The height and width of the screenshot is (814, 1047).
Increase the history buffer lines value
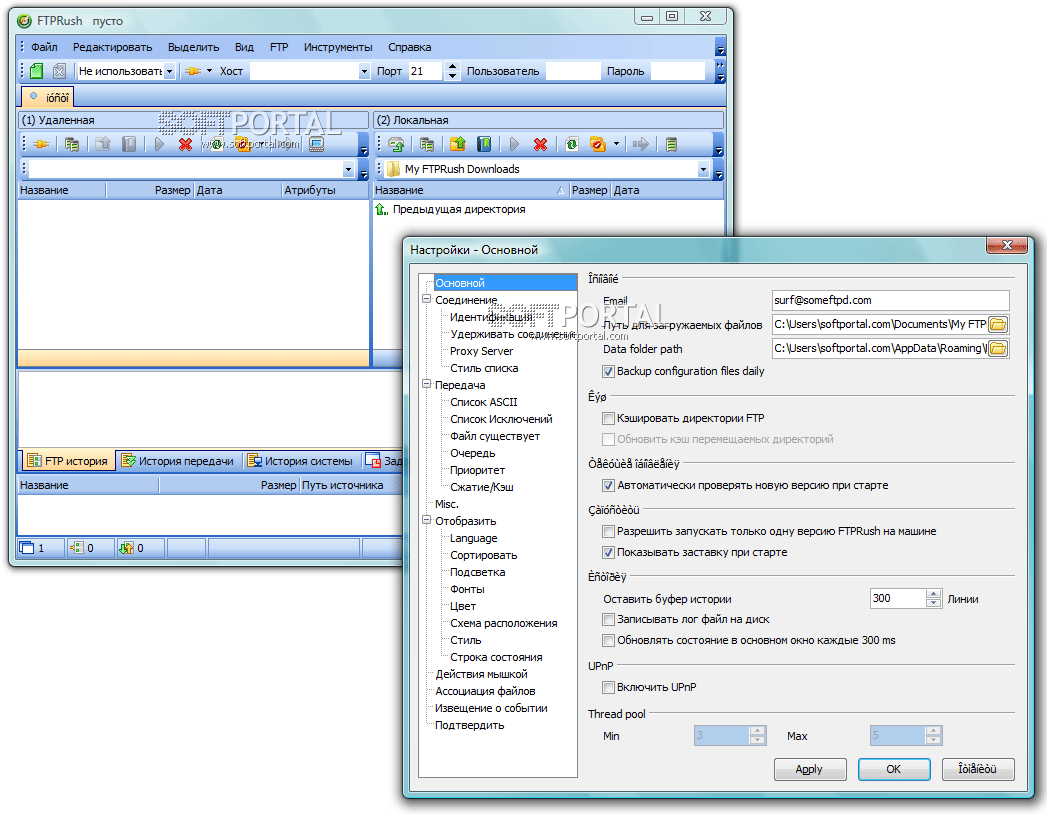pos(933,594)
